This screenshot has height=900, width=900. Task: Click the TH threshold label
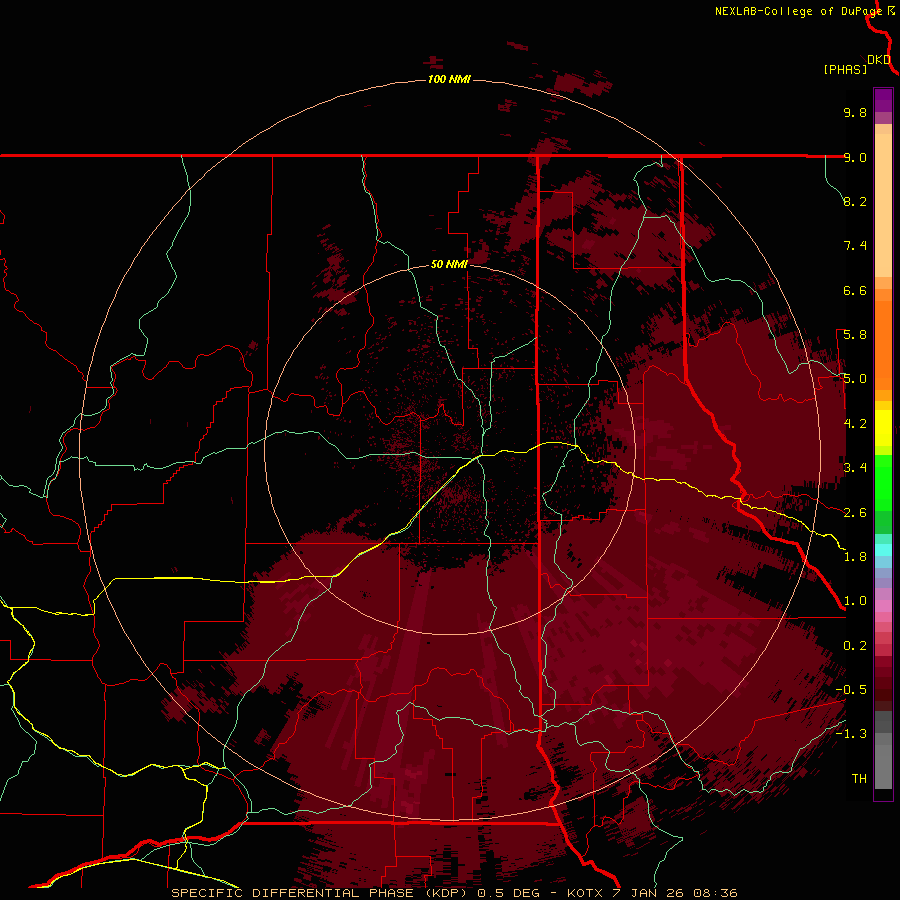coord(859,779)
